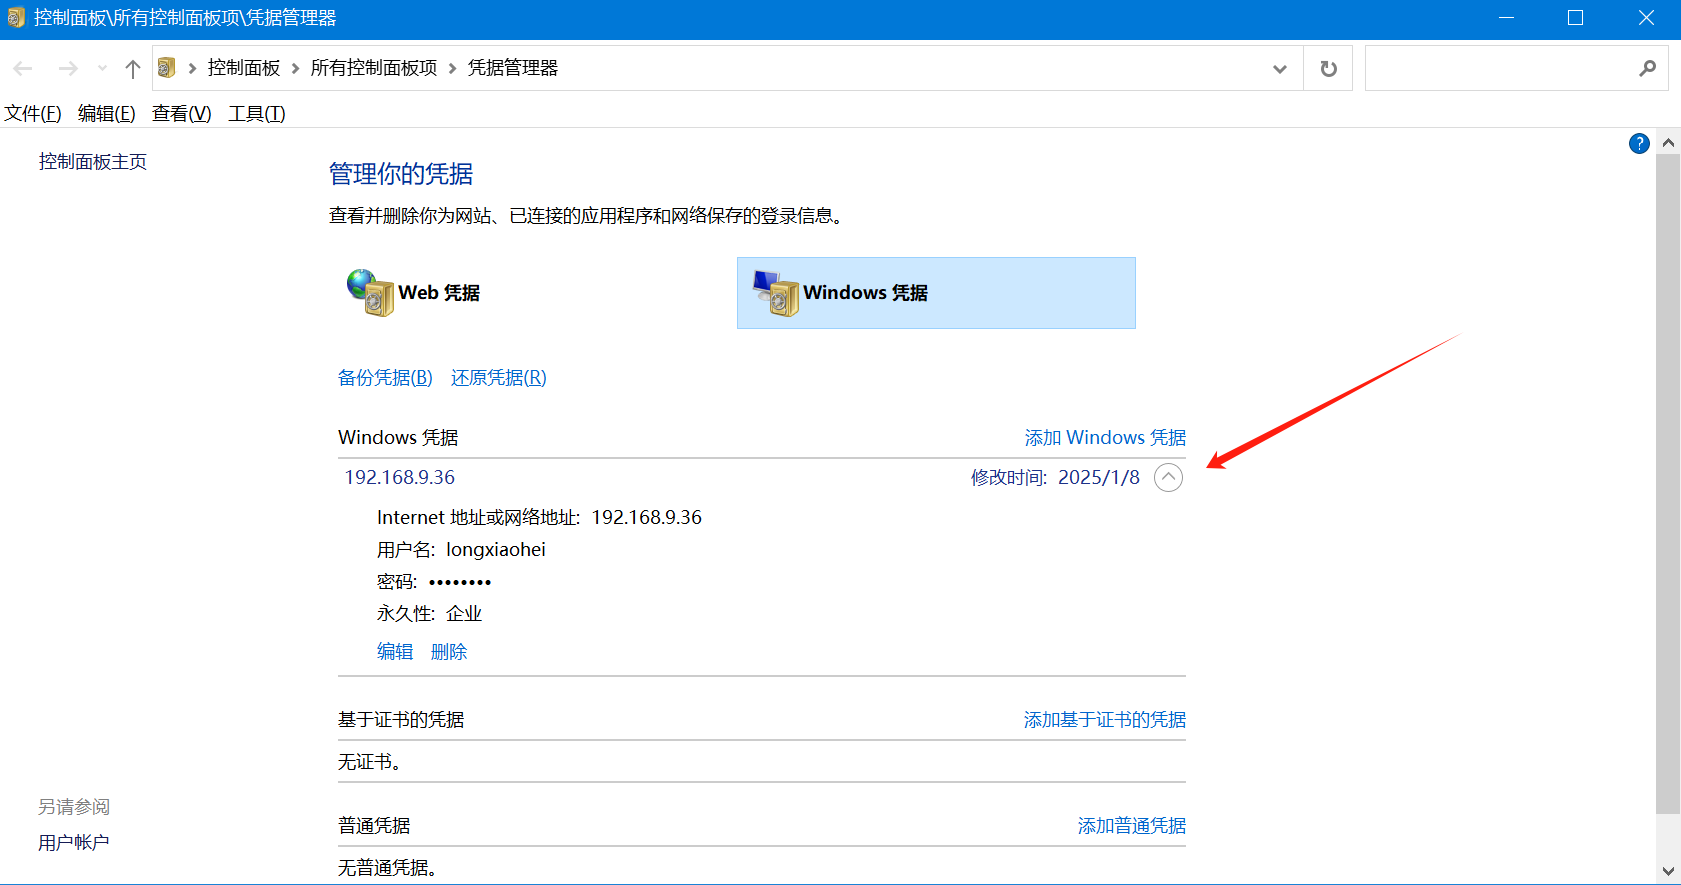Open 用户帐户 under 另请参阅
The width and height of the screenshot is (1681, 885).
[x=74, y=843]
